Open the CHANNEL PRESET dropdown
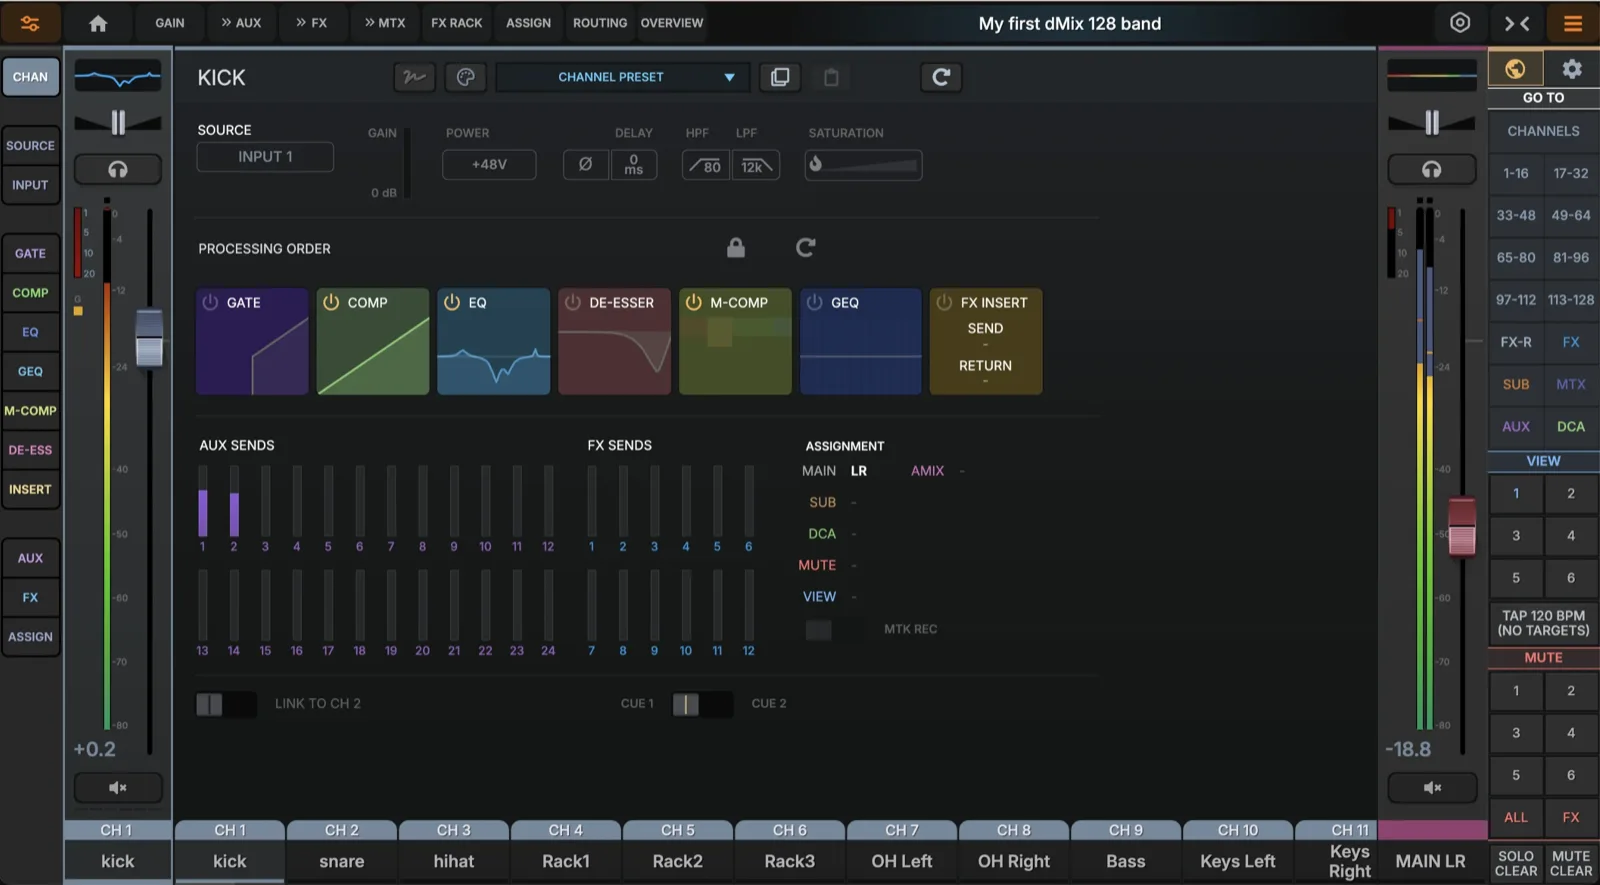 (623, 77)
